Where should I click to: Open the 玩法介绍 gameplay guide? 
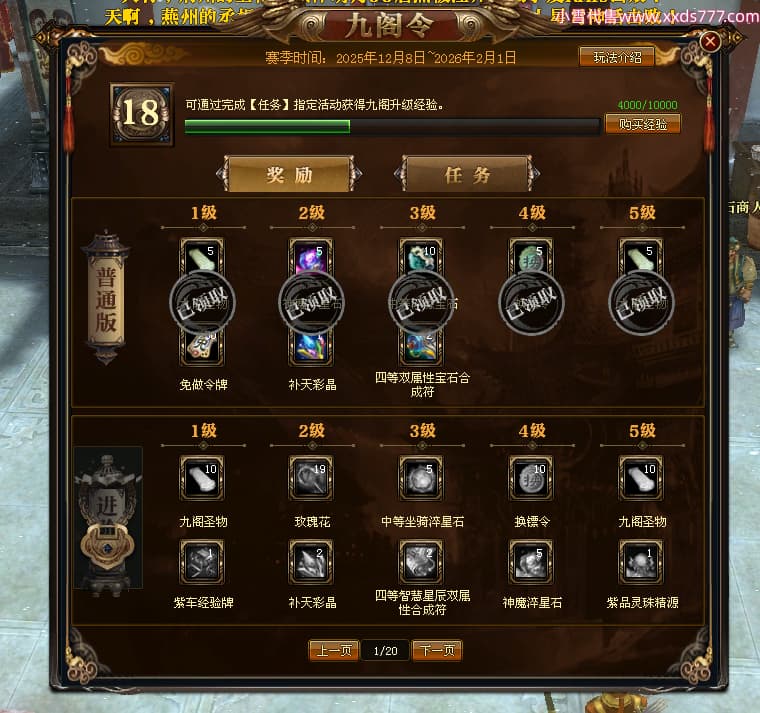617,58
